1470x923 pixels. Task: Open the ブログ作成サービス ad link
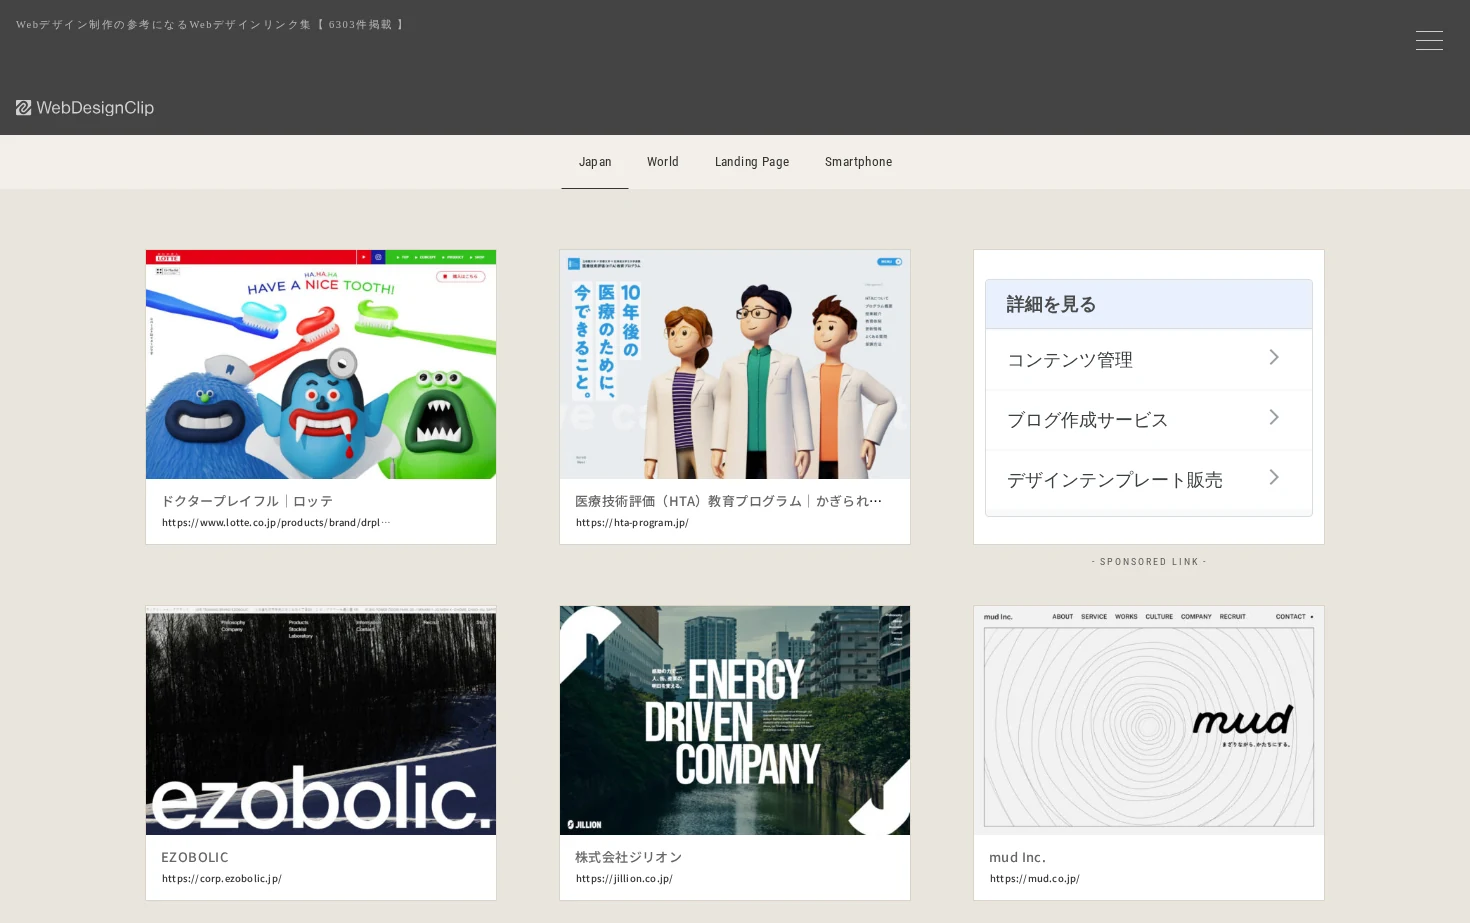click(1149, 419)
